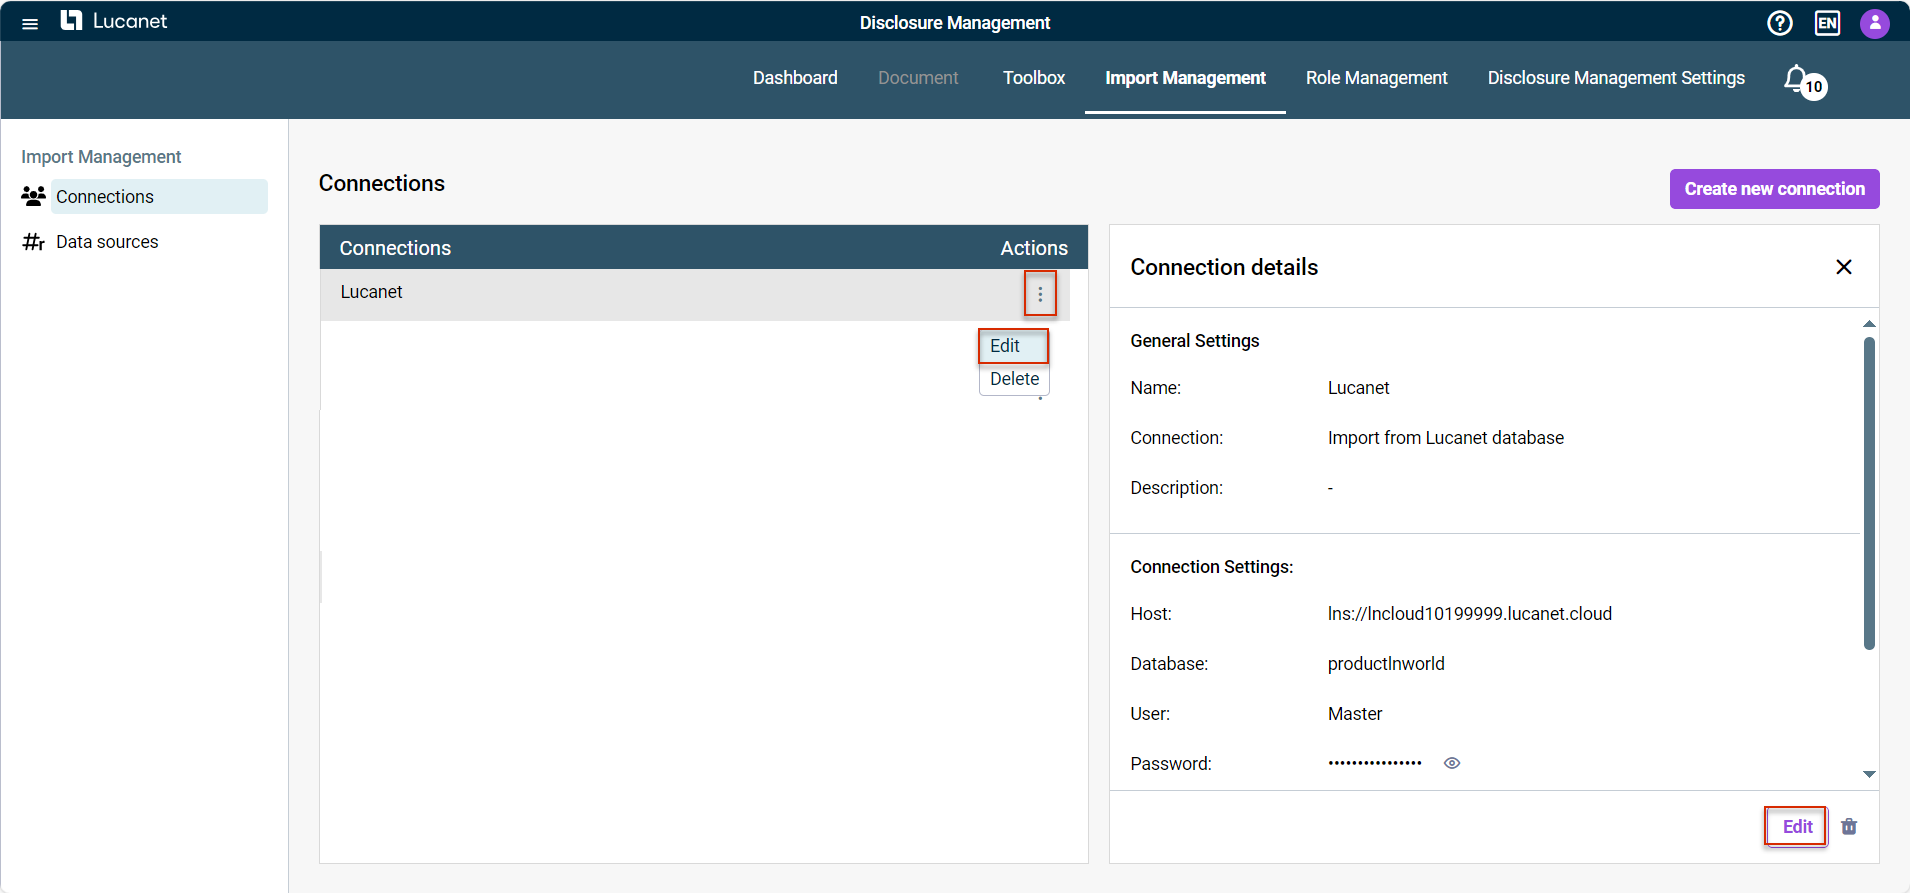1910x893 pixels.
Task: Click the Data sources hash icon
Action: point(34,242)
